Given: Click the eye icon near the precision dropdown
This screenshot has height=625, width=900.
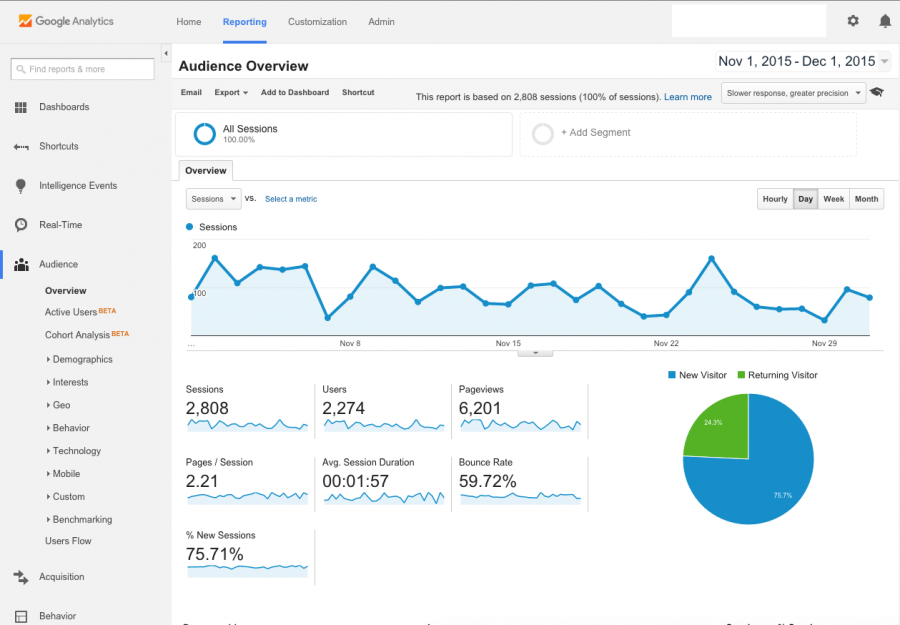Looking at the screenshot, I should pos(877,92).
